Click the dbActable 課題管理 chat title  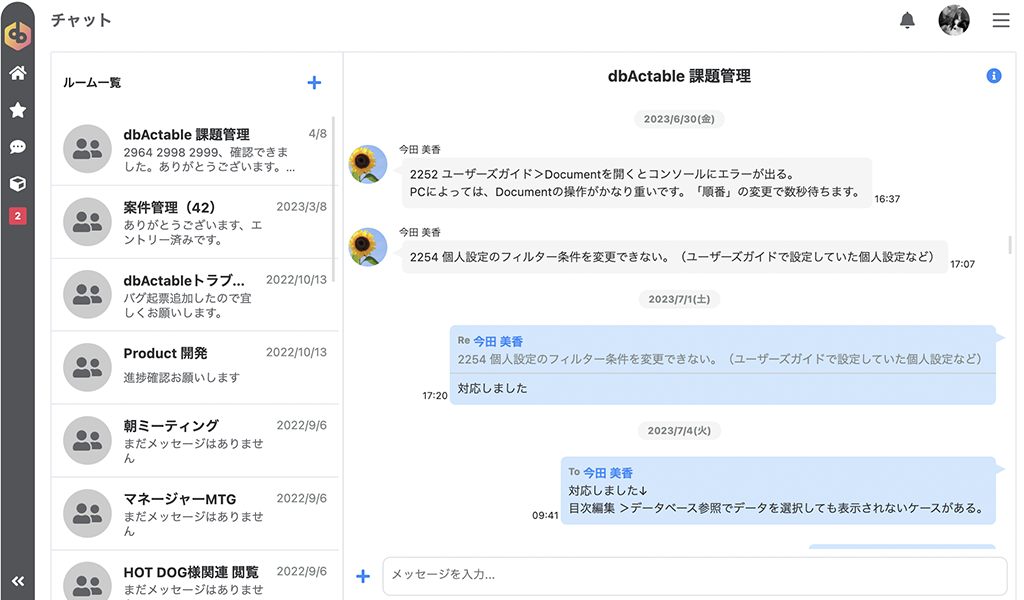tap(679, 76)
